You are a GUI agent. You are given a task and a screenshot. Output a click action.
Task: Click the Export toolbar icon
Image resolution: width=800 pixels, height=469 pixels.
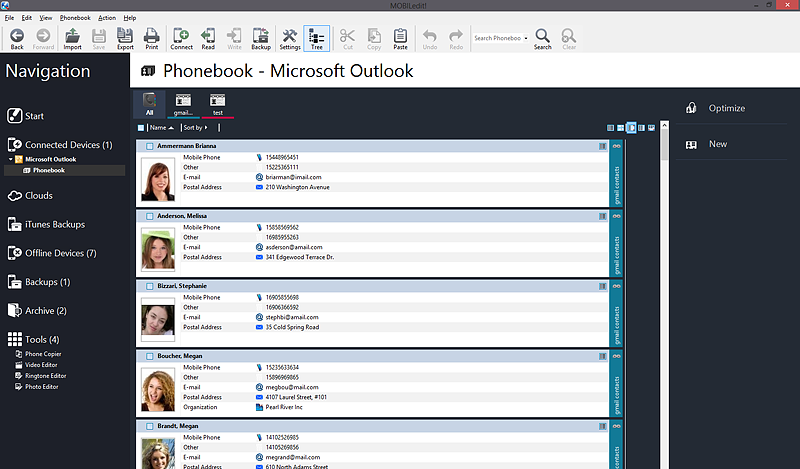click(125, 39)
